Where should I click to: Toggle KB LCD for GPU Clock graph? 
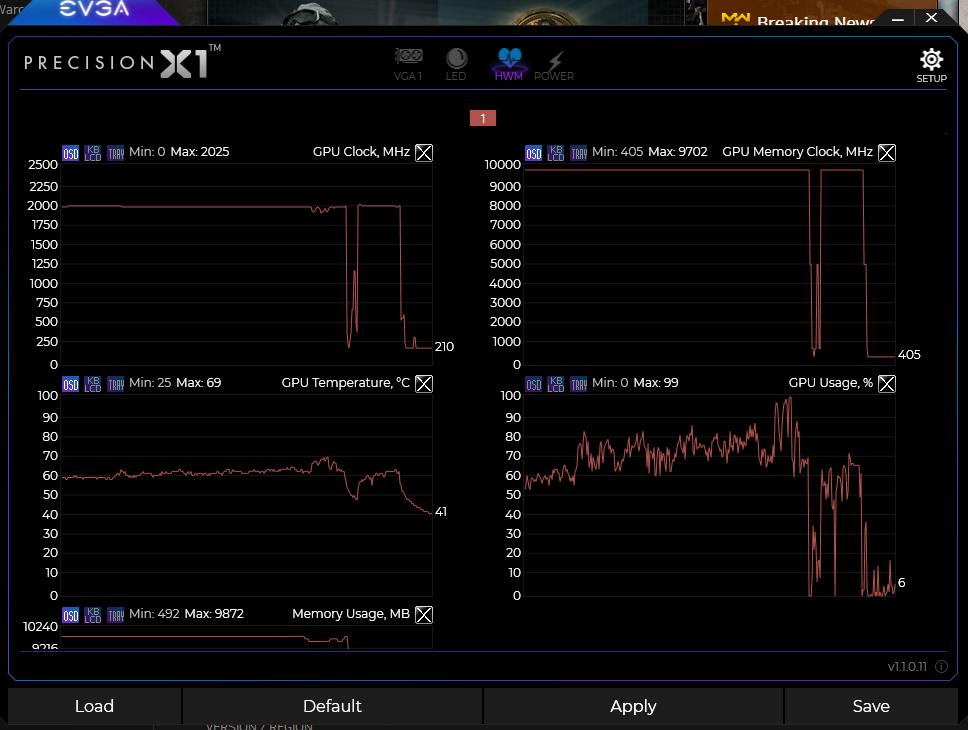click(x=93, y=153)
